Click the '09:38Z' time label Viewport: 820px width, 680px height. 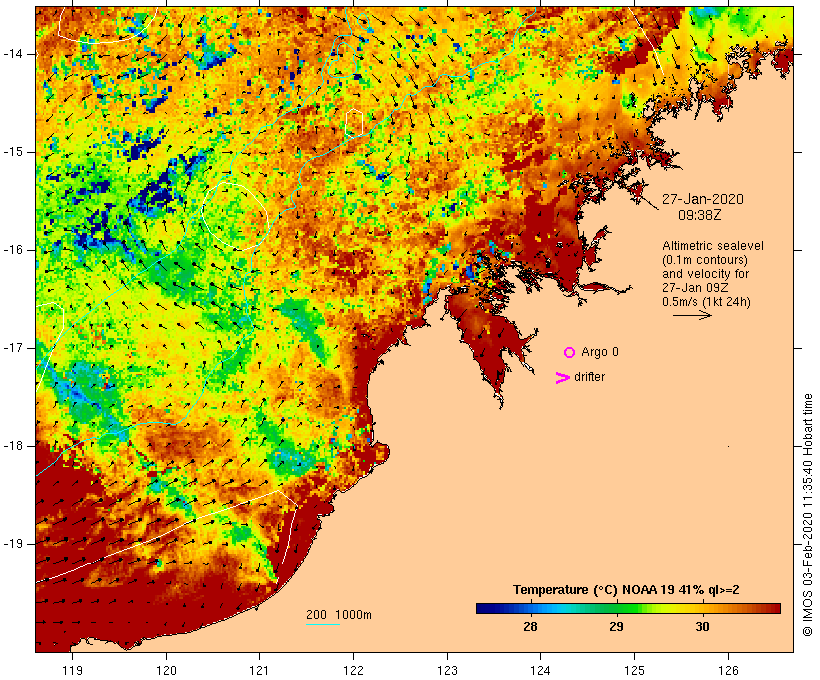700,215
